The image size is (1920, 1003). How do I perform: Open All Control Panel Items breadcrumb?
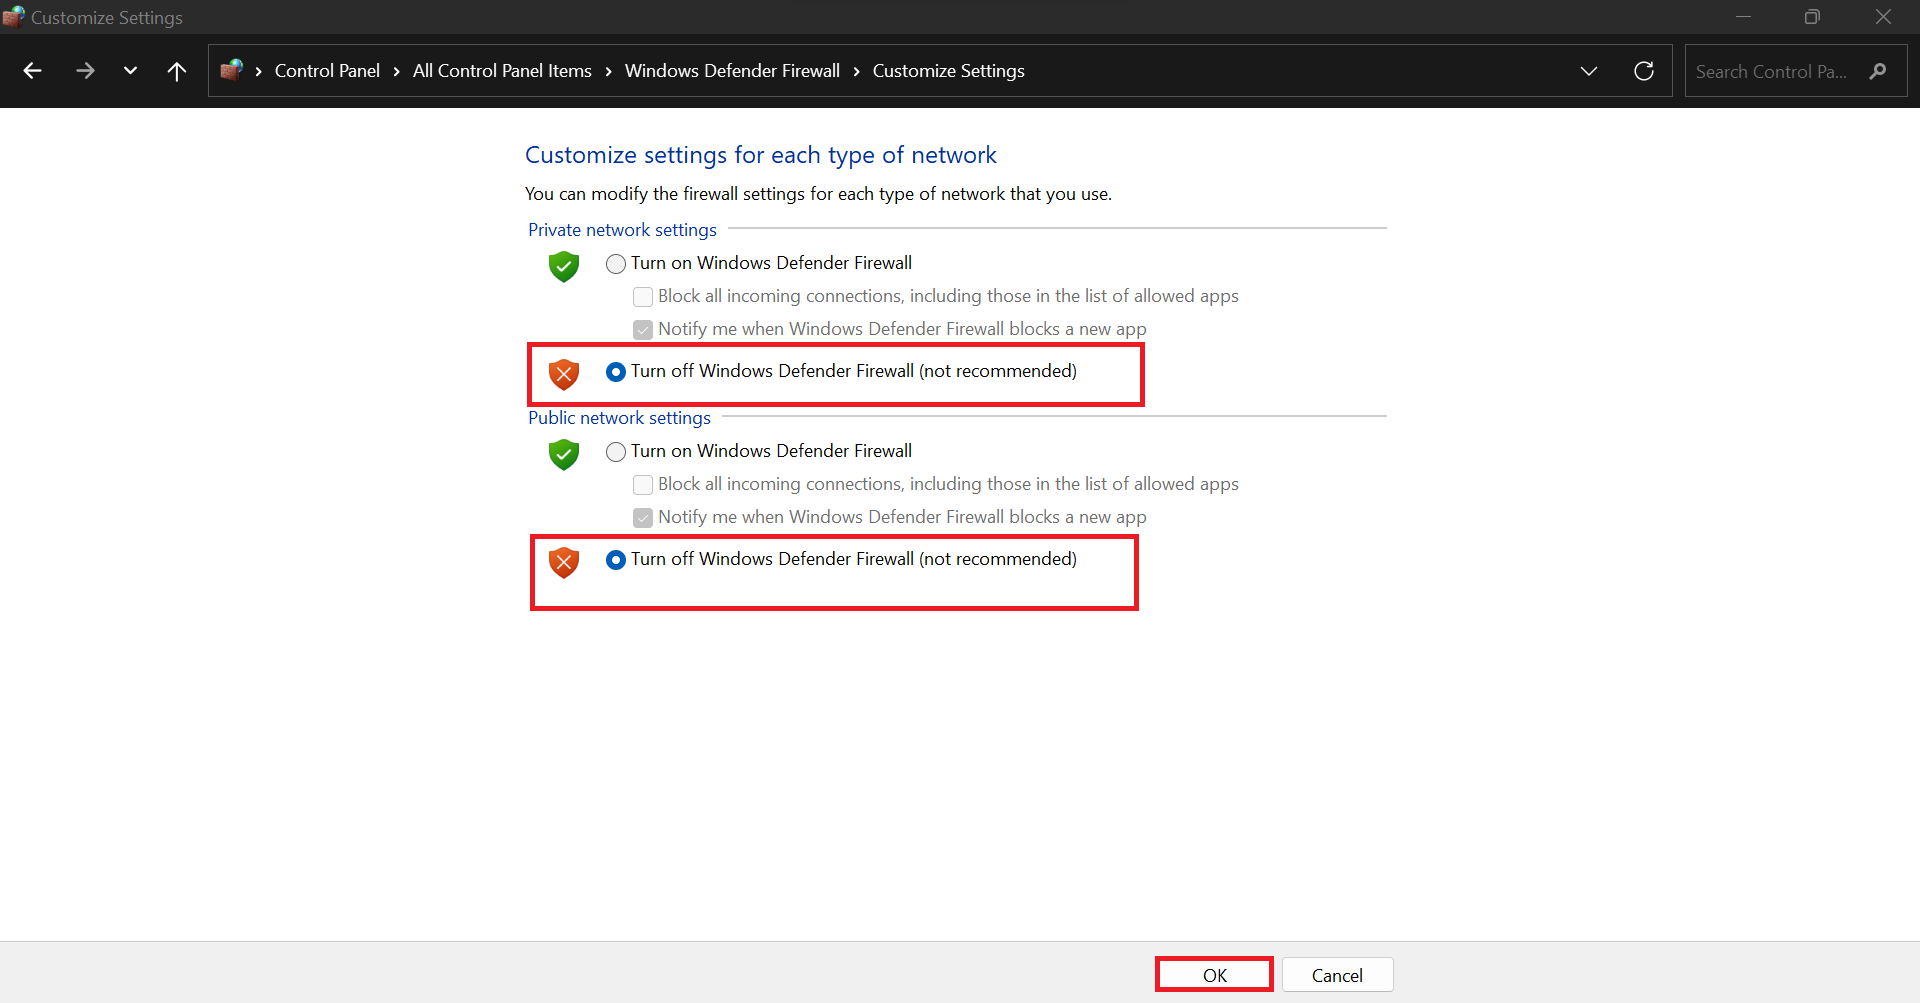point(502,71)
